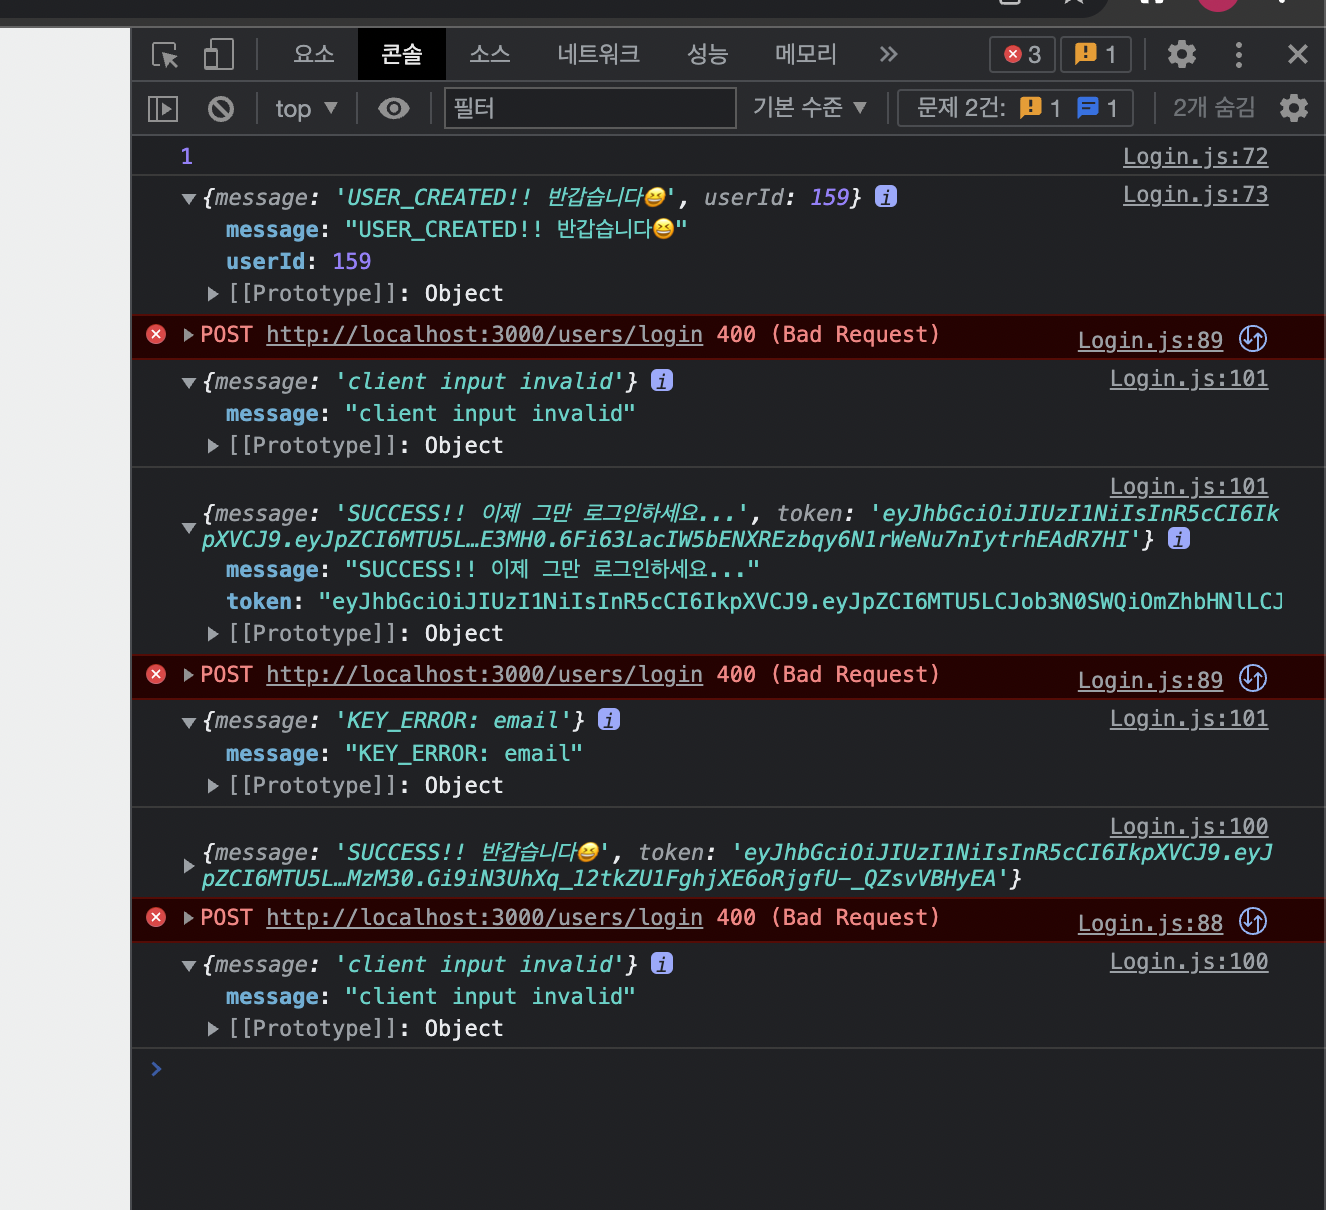Collapse the '이제 그만 로그인하세요' SUCCESS object
The width and height of the screenshot is (1326, 1210).
pyautogui.click(x=189, y=527)
